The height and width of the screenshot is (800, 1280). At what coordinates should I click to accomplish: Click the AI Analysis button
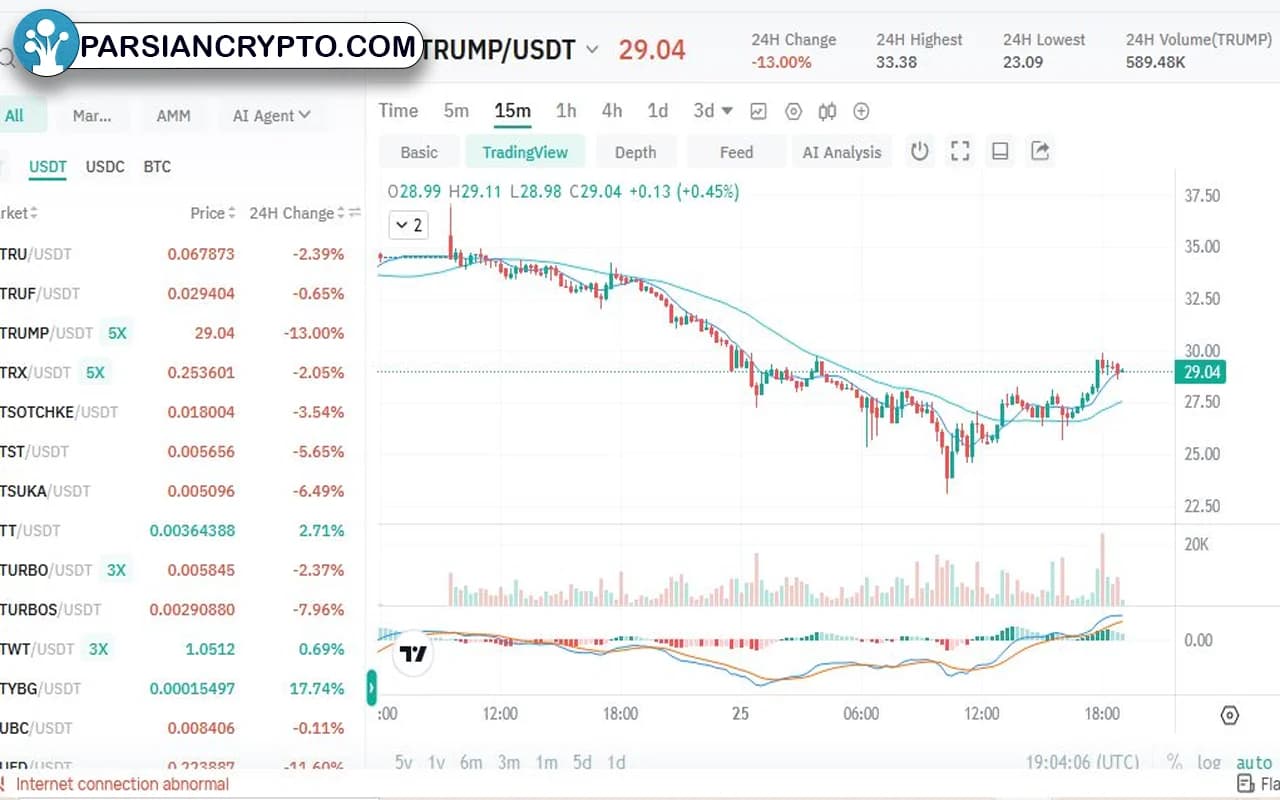tap(842, 151)
